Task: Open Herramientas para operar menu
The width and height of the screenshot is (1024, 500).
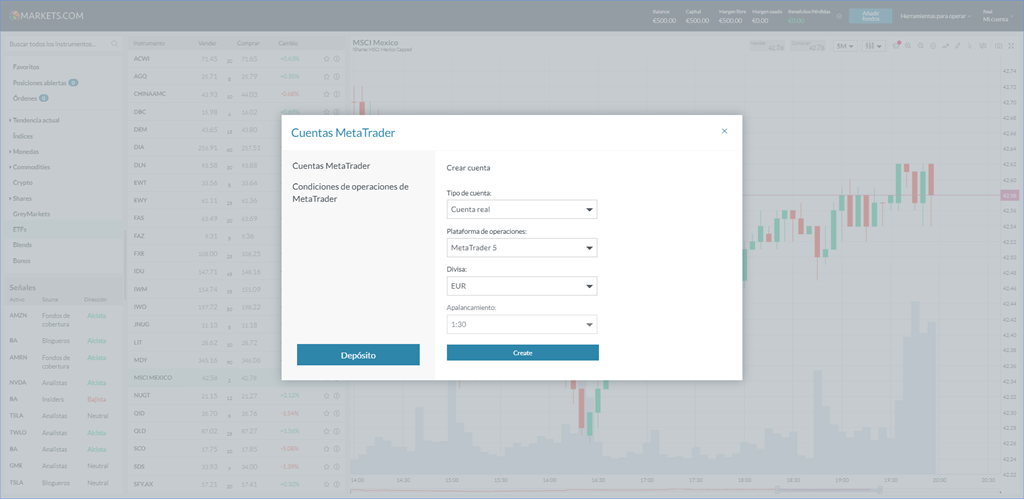Action: pyautogui.click(x=935, y=16)
